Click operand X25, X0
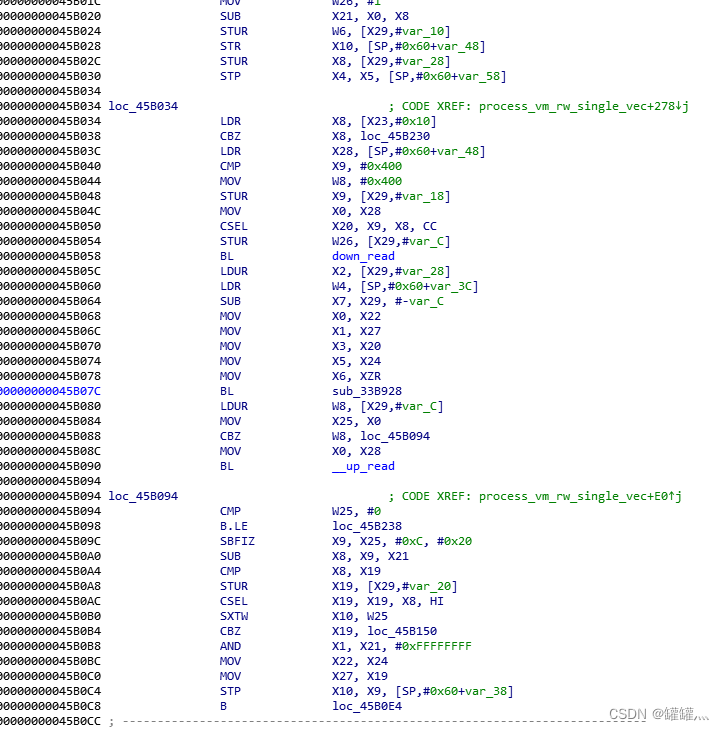Screen dimensions: 724x730 coord(356,421)
